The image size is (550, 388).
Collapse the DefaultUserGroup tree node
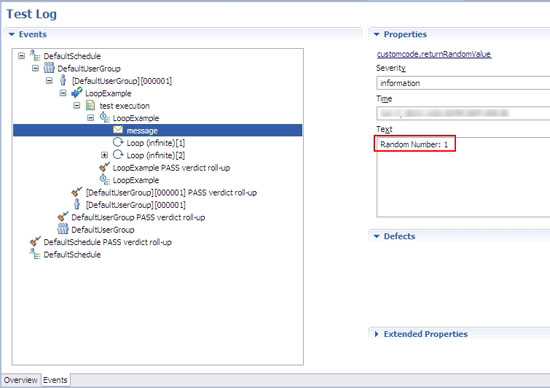pos(35,68)
